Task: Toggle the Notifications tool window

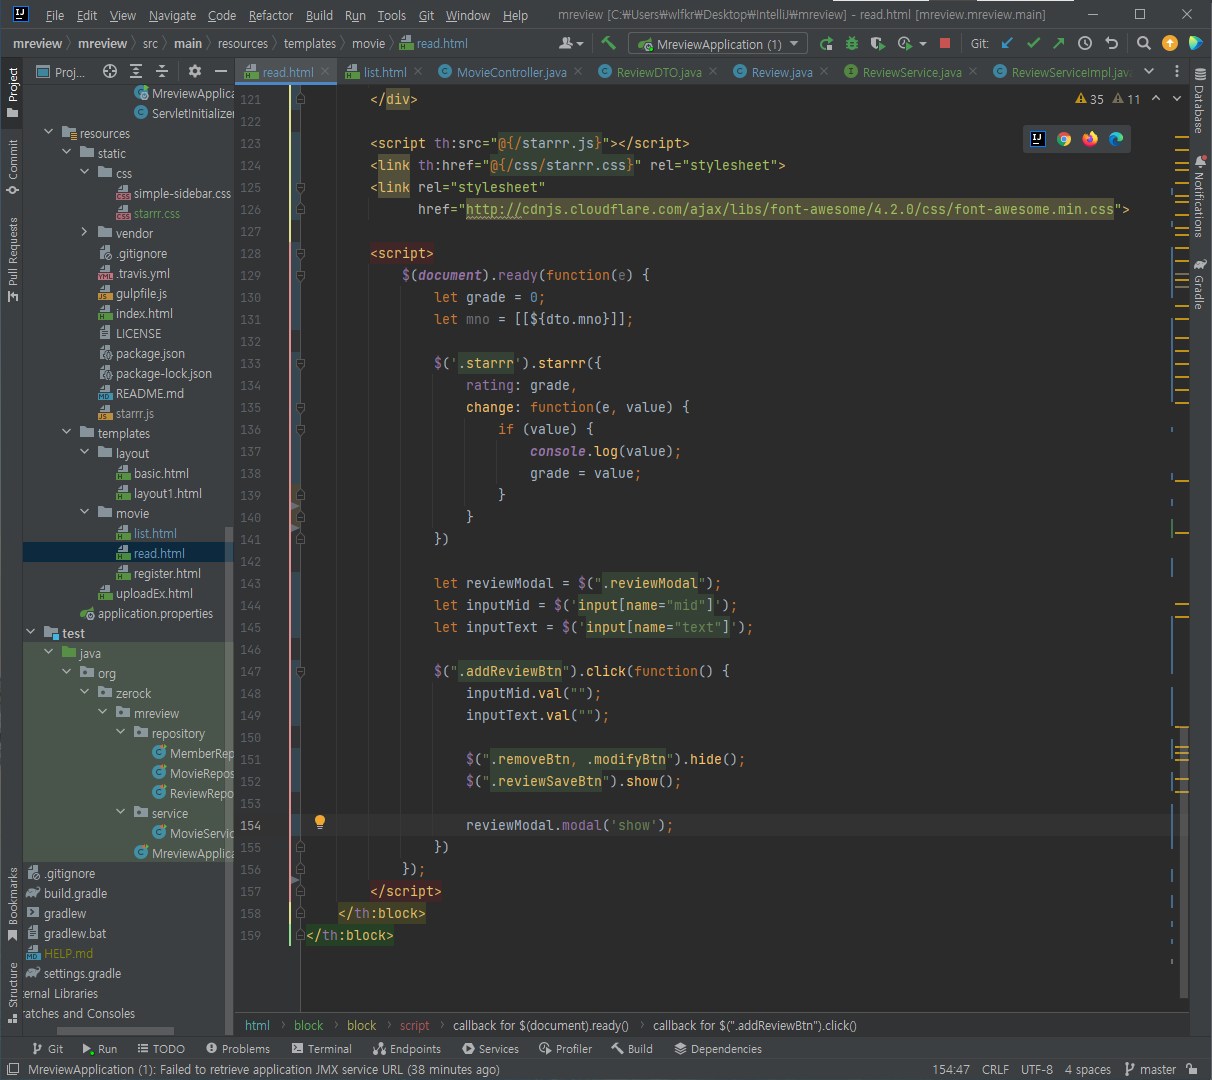Action: pyautogui.click(x=1200, y=196)
